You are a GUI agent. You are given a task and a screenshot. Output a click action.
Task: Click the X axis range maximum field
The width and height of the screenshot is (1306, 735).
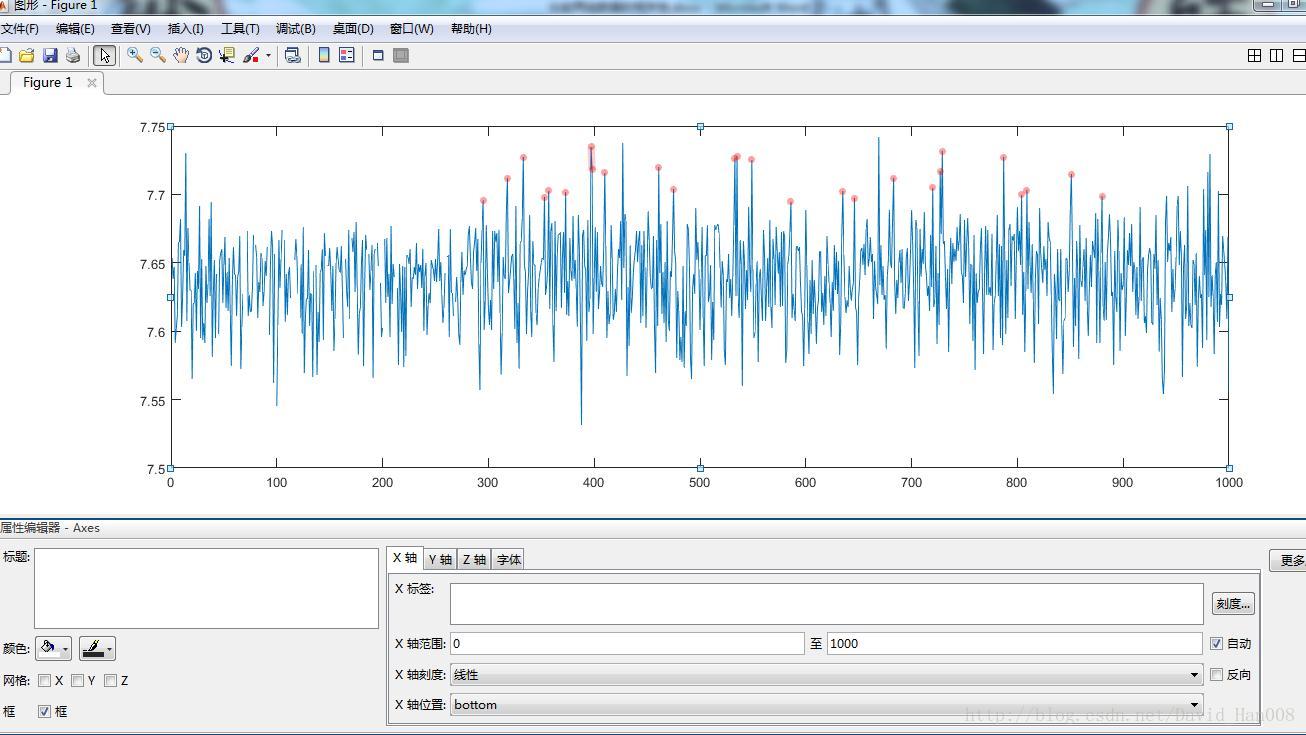[x=1014, y=644]
